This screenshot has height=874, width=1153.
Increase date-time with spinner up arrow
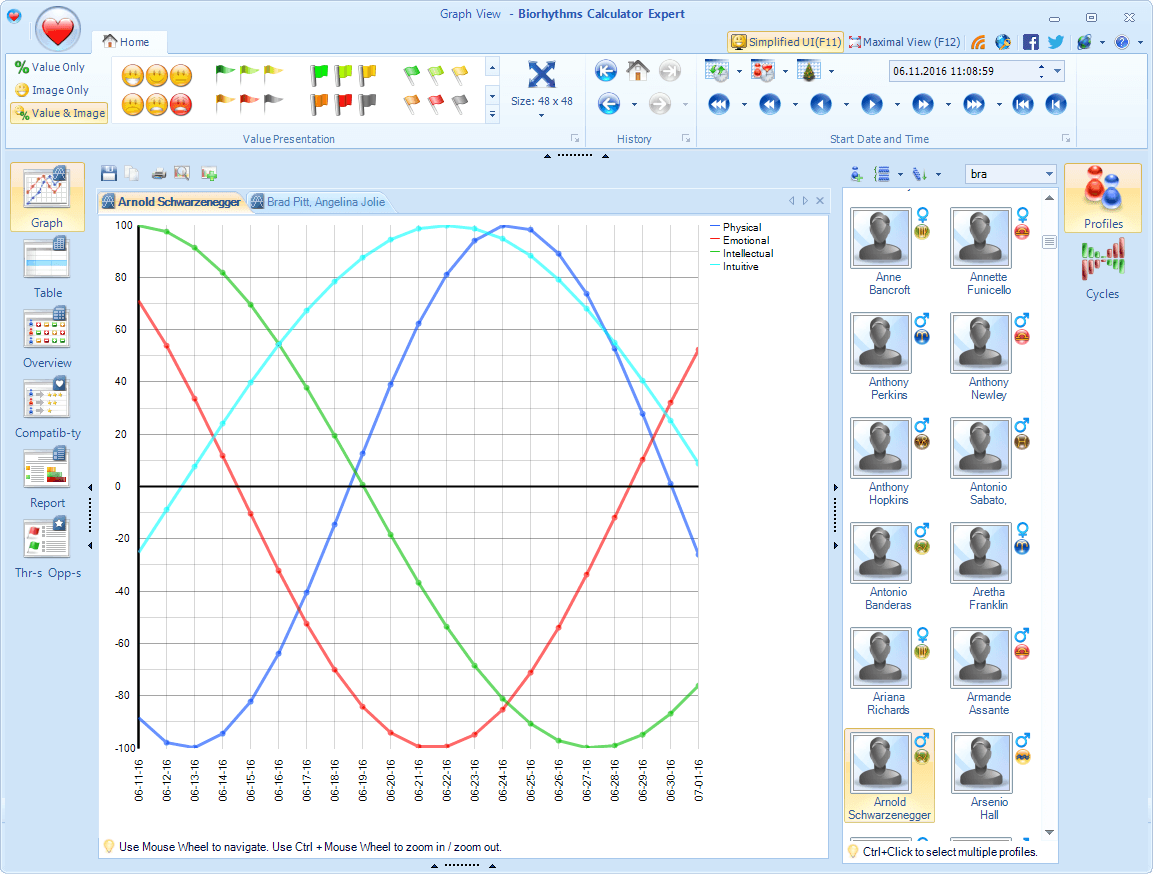1041,67
